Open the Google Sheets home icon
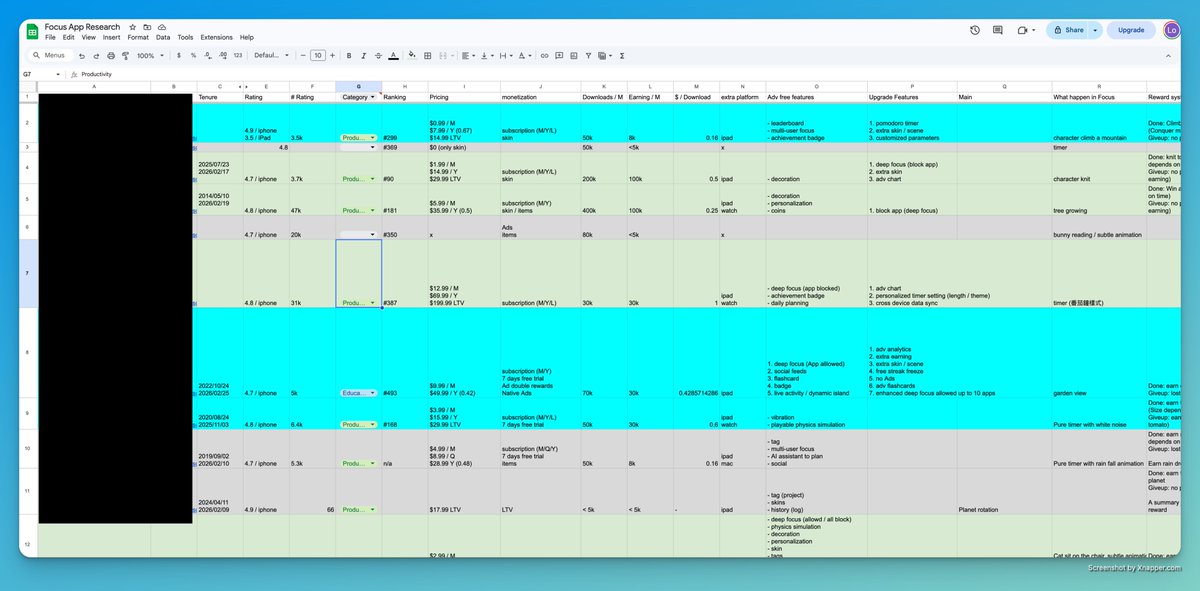The image size is (1200, 591). point(33,31)
